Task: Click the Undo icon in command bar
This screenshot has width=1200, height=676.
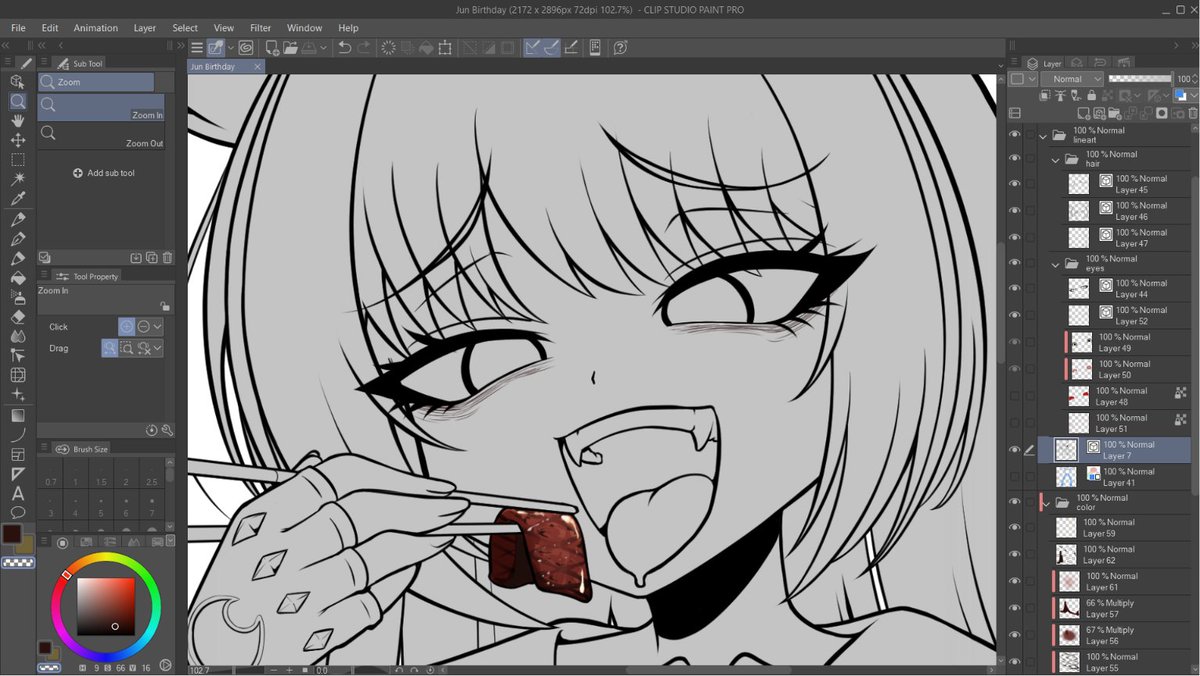Action: [345, 47]
